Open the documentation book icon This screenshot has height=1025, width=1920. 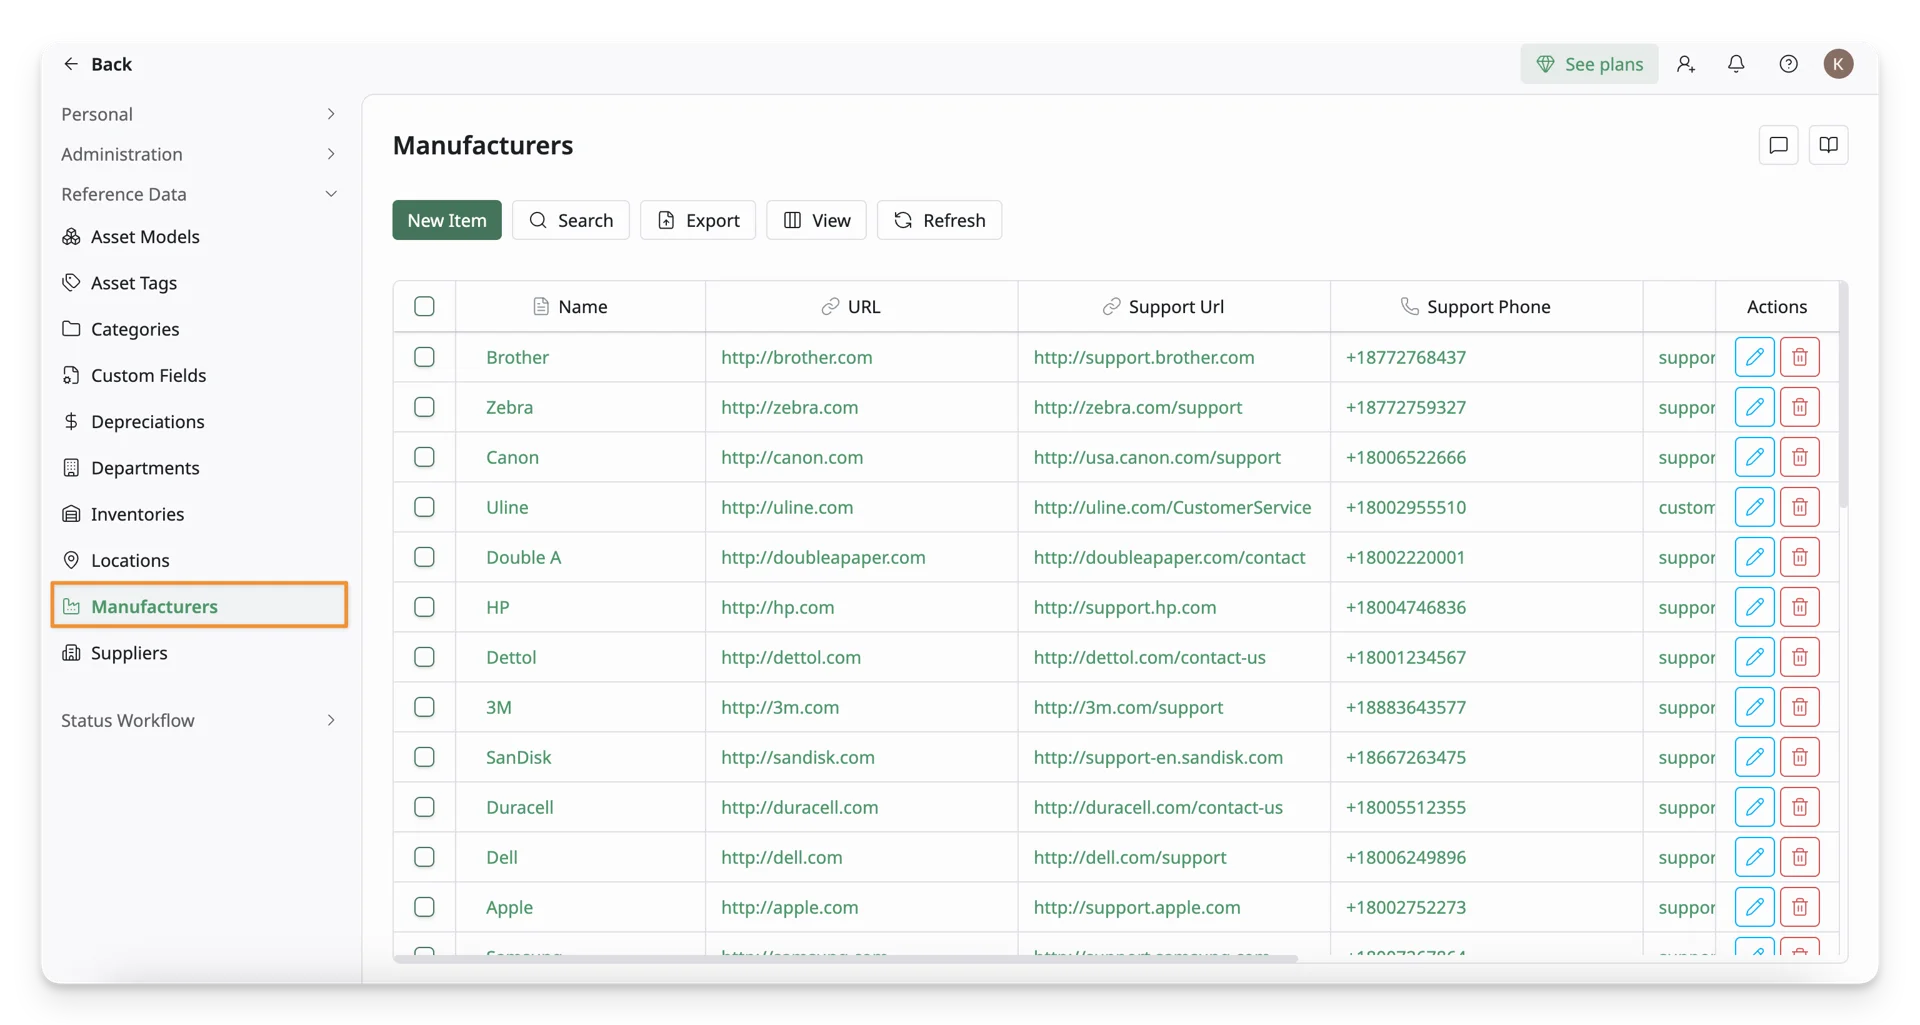point(1828,145)
